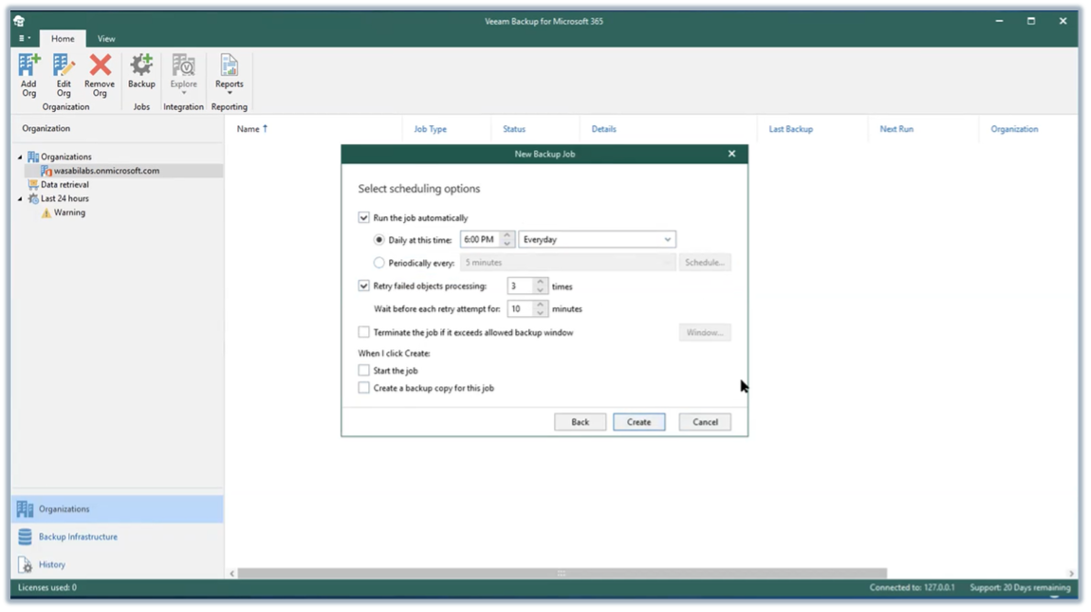Viewport: 1091px width, 612px height.
Task: Check the Start the job option
Action: pyautogui.click(x=364, y=371)
